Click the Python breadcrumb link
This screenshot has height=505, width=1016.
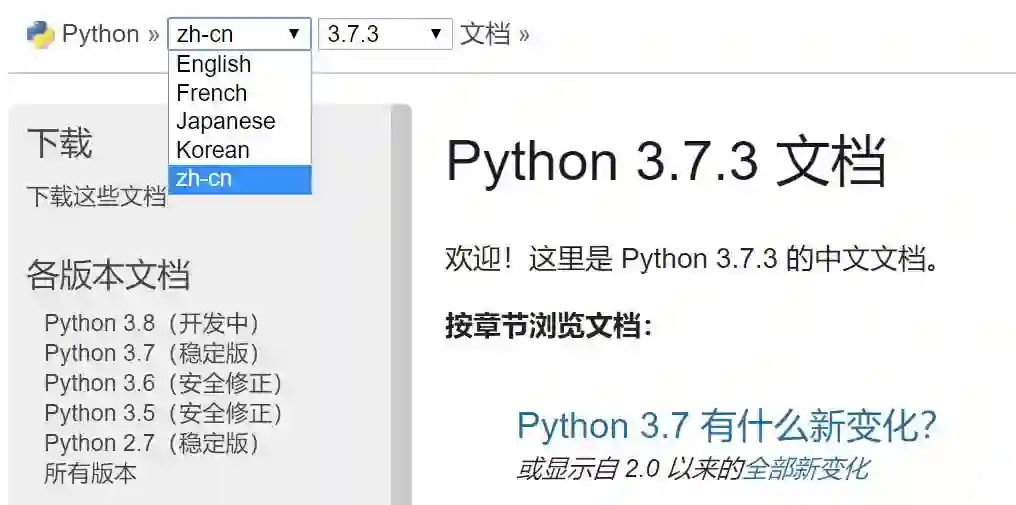[100, 34]
